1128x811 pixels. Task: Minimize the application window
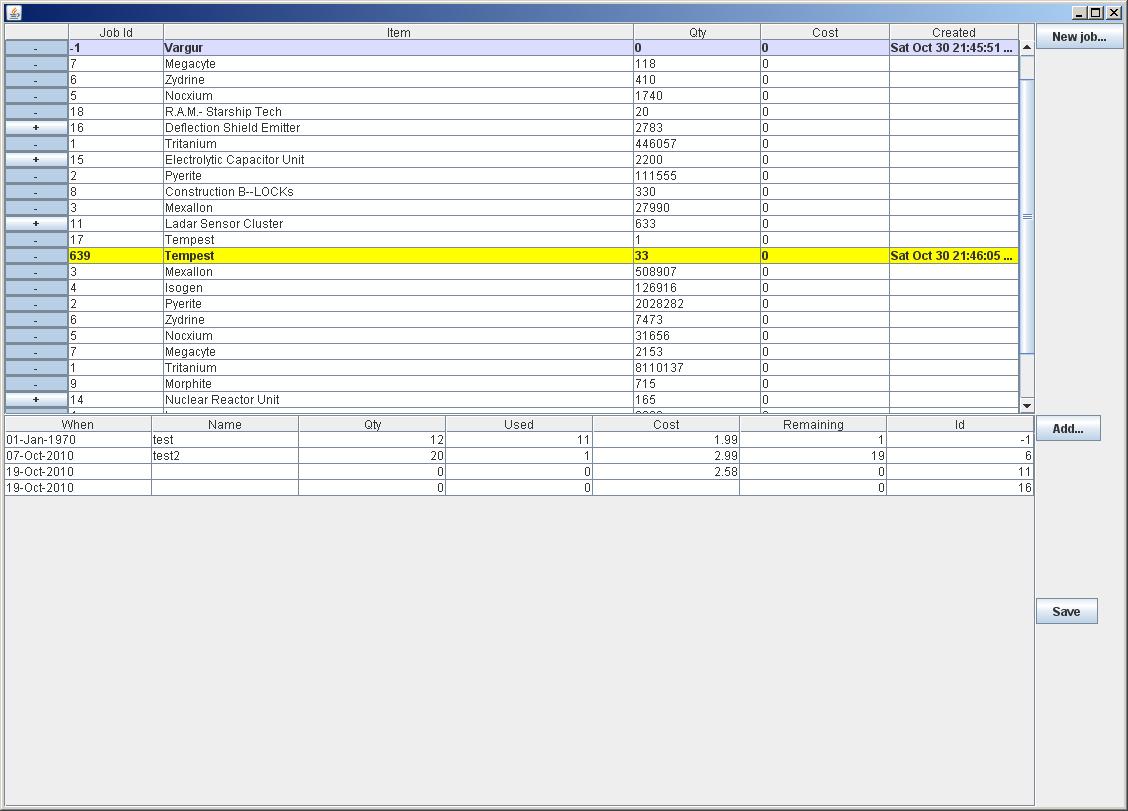pos(1079,13)
